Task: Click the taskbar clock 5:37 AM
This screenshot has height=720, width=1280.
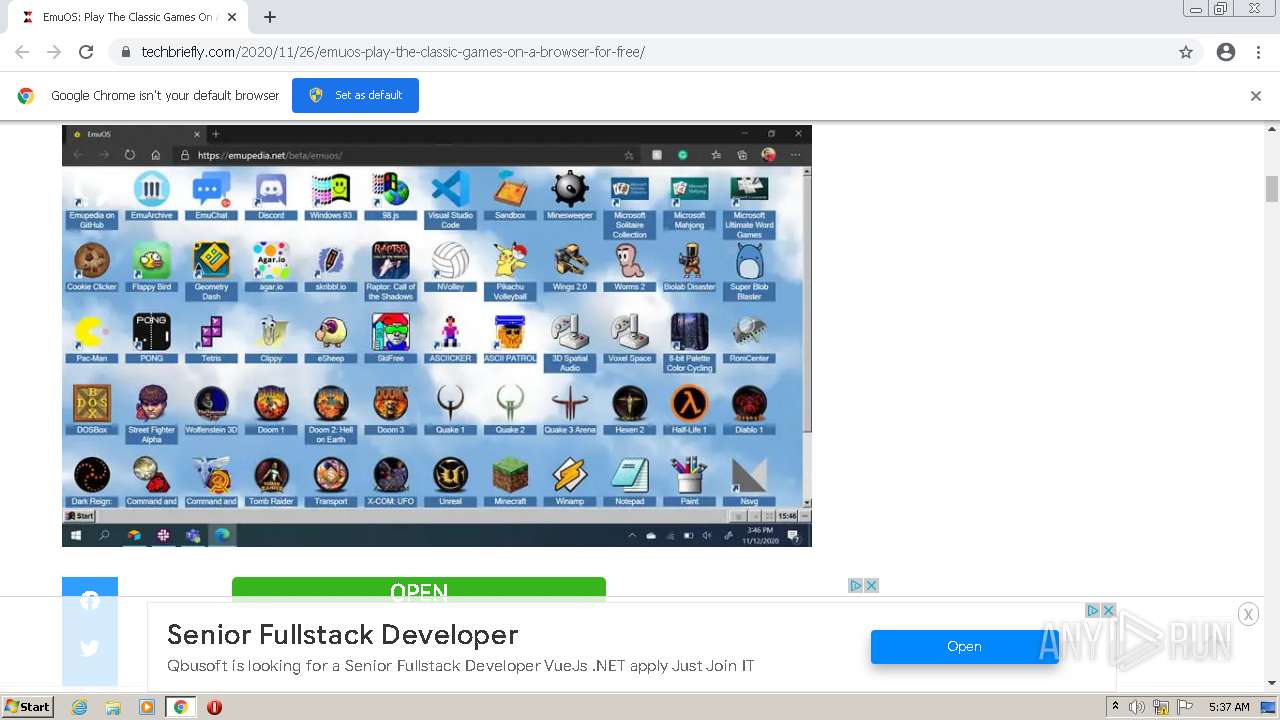Action: (1229, 707)
